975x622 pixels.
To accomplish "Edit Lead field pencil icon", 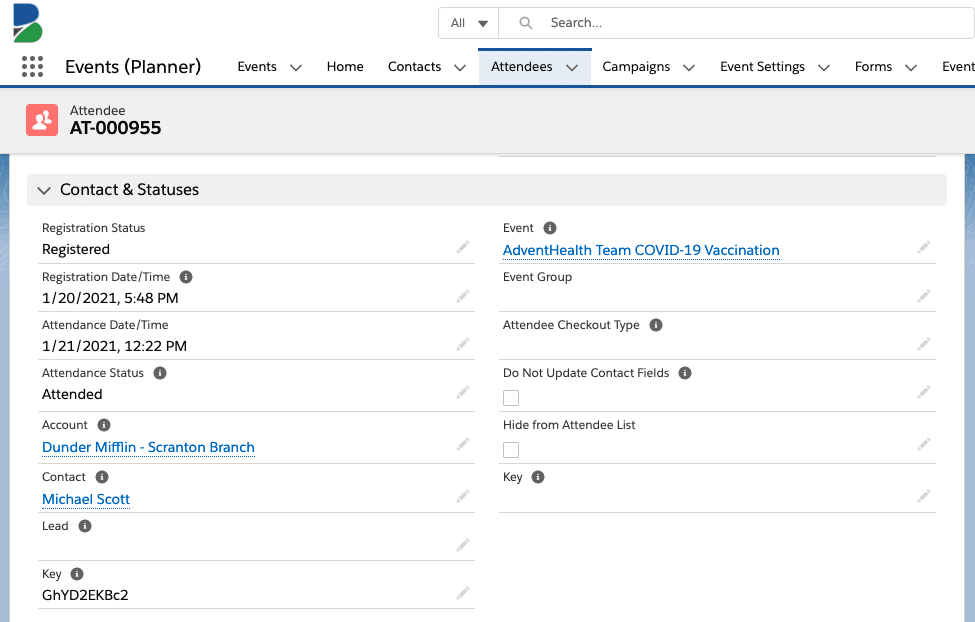I will tap(463, 545).
